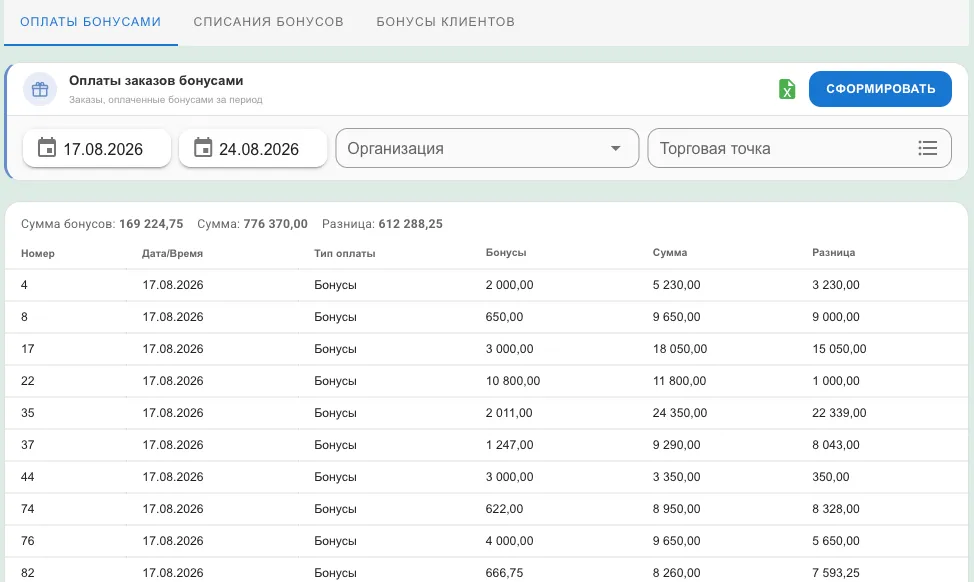Viewport: 974px width, 582px height.
Task: Select order row number 22
Action: tap(486, 381)
